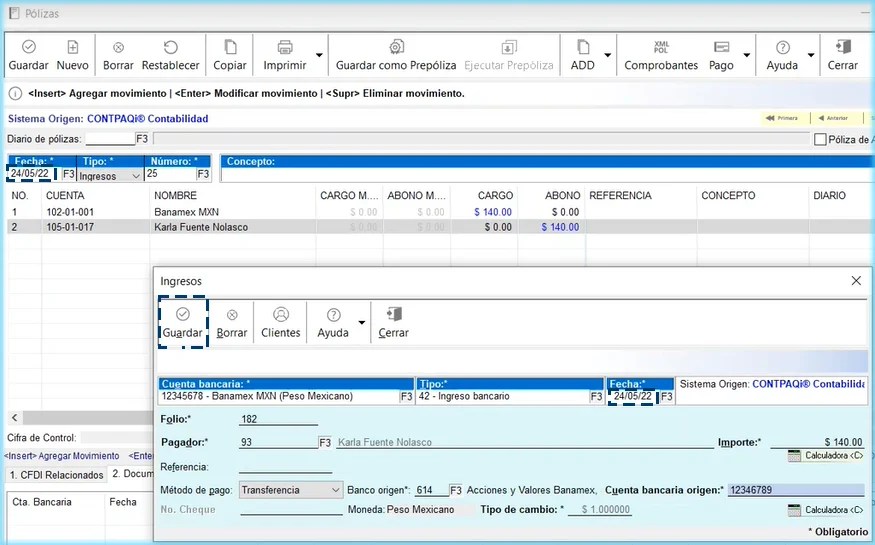This screenshot has height=545, width=875.
Task: Open Calculadora below the Importe field
Action: click(825, 456)
